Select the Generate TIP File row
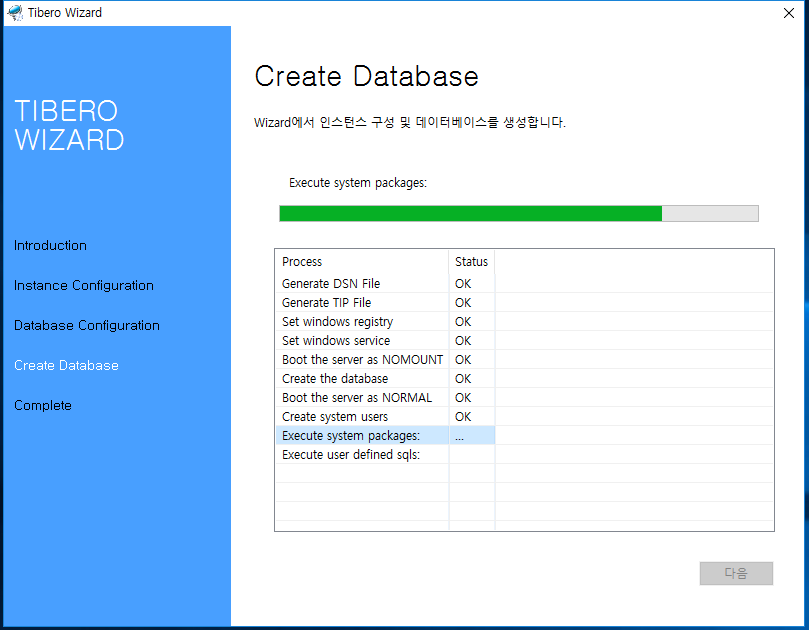Screen dimensions: 809x630 (524, 302)
